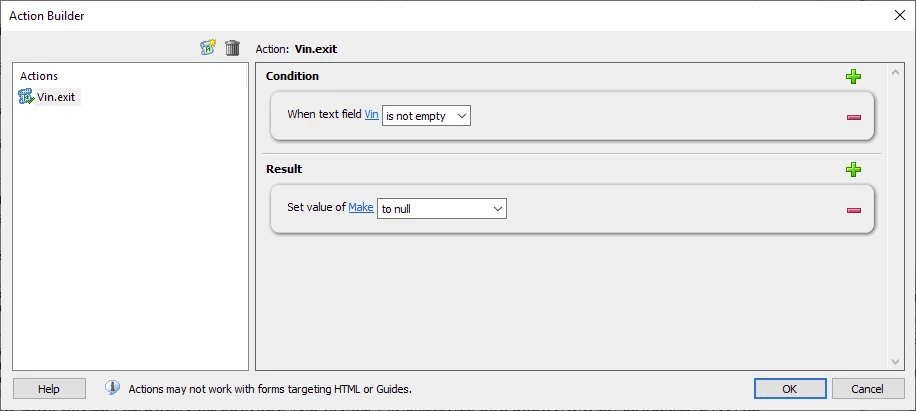The width and height of the screenshot is (916, 411).
Task: Add a new condition with green plus
Action: coord(853,76)
